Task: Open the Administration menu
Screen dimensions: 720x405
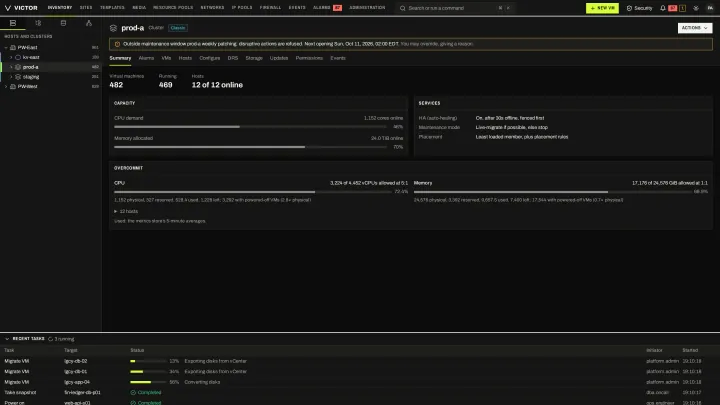Action: click(x=367, y=8)
